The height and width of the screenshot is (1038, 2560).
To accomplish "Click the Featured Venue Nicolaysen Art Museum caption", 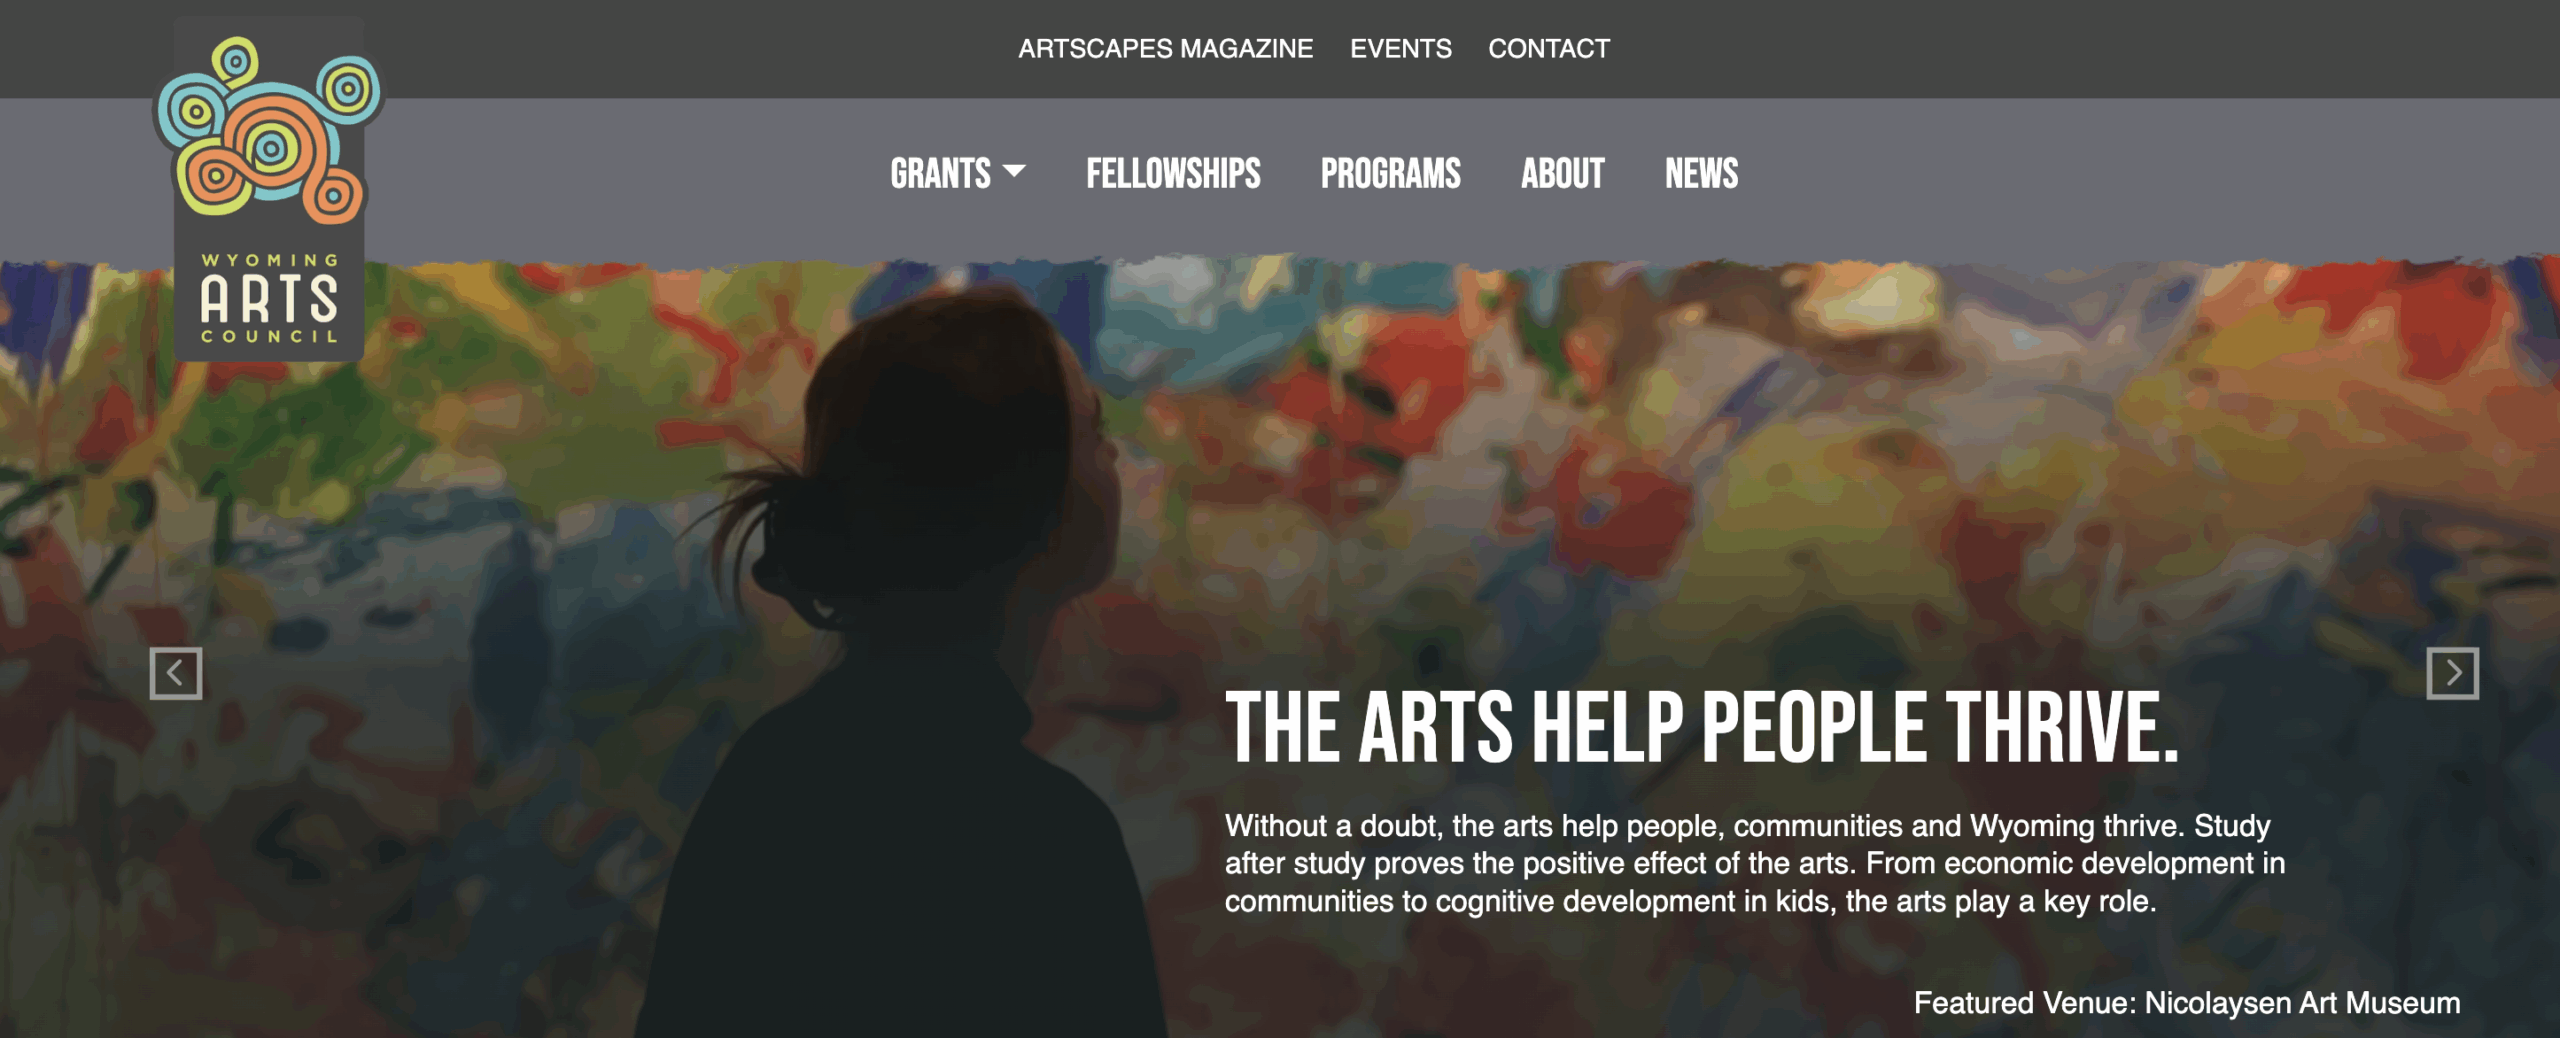I will pos(2187,1002).
